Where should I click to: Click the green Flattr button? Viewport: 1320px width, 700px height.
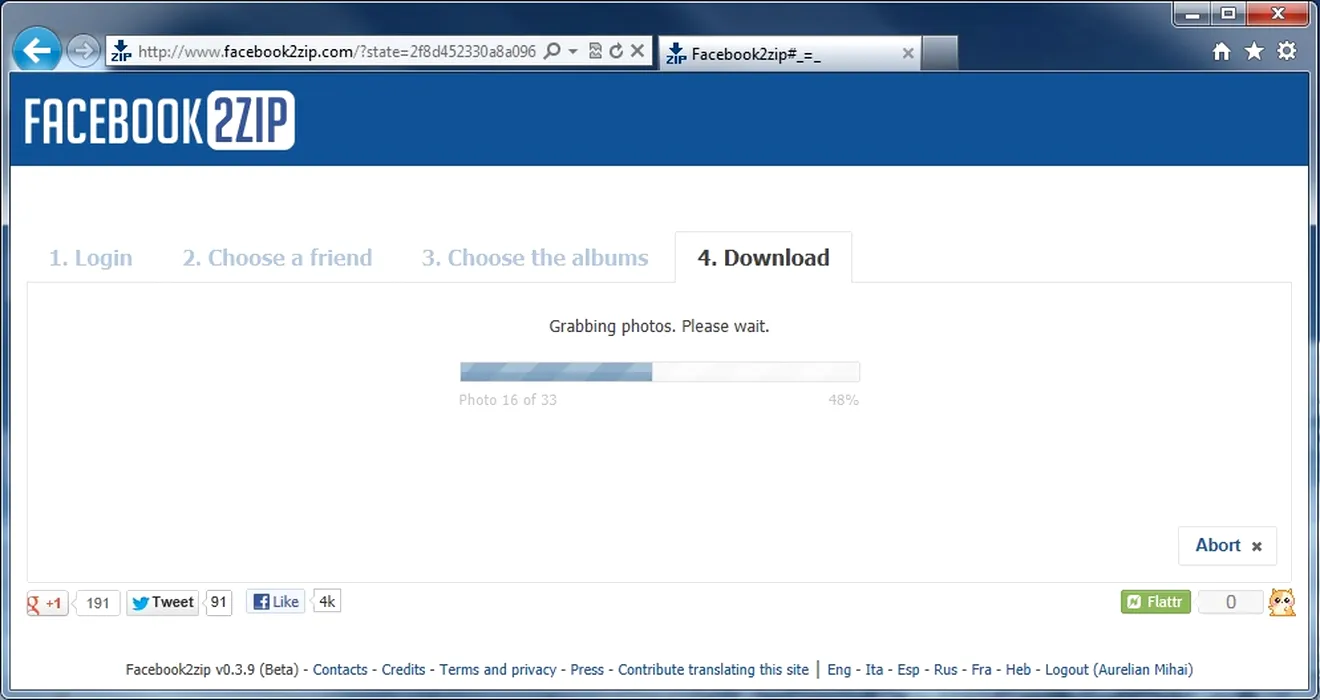pyautogui.click(x=1155, y=602)
